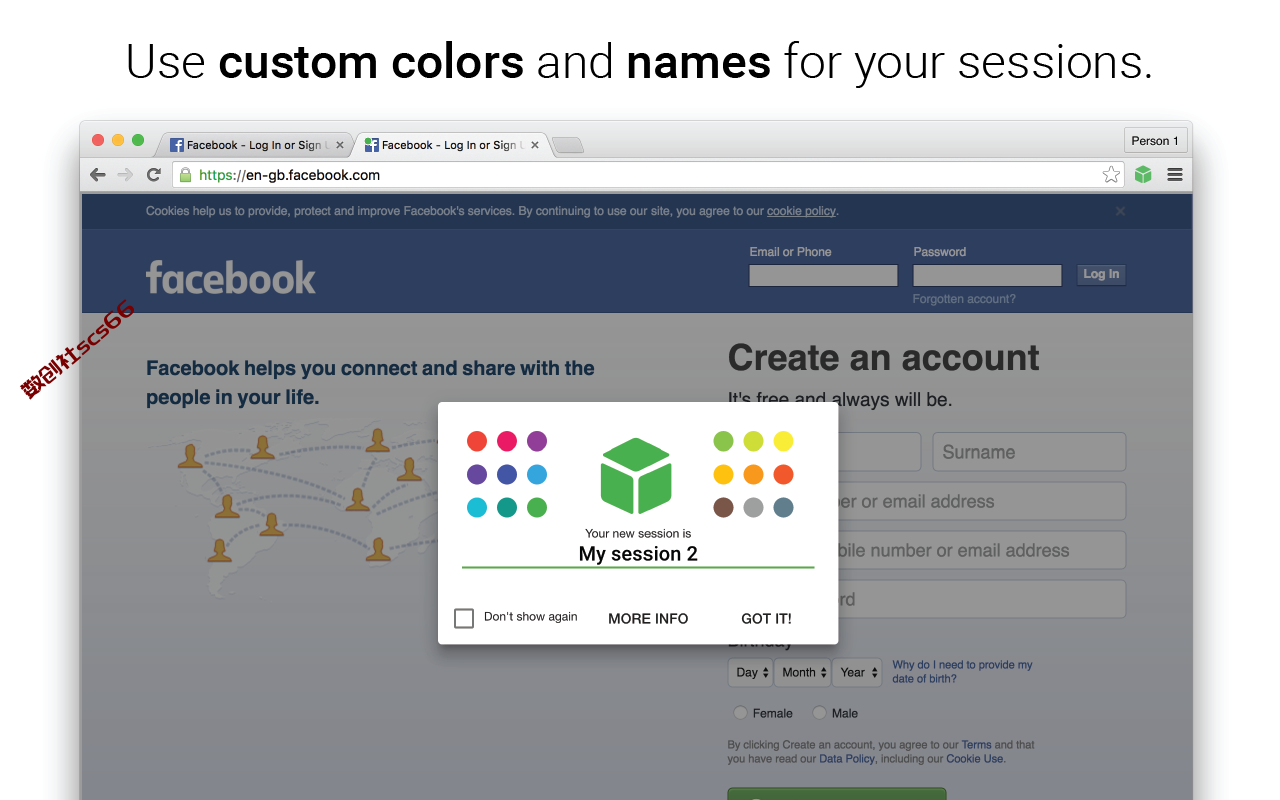Click the GOT IT! button

[x=766, y=619]
